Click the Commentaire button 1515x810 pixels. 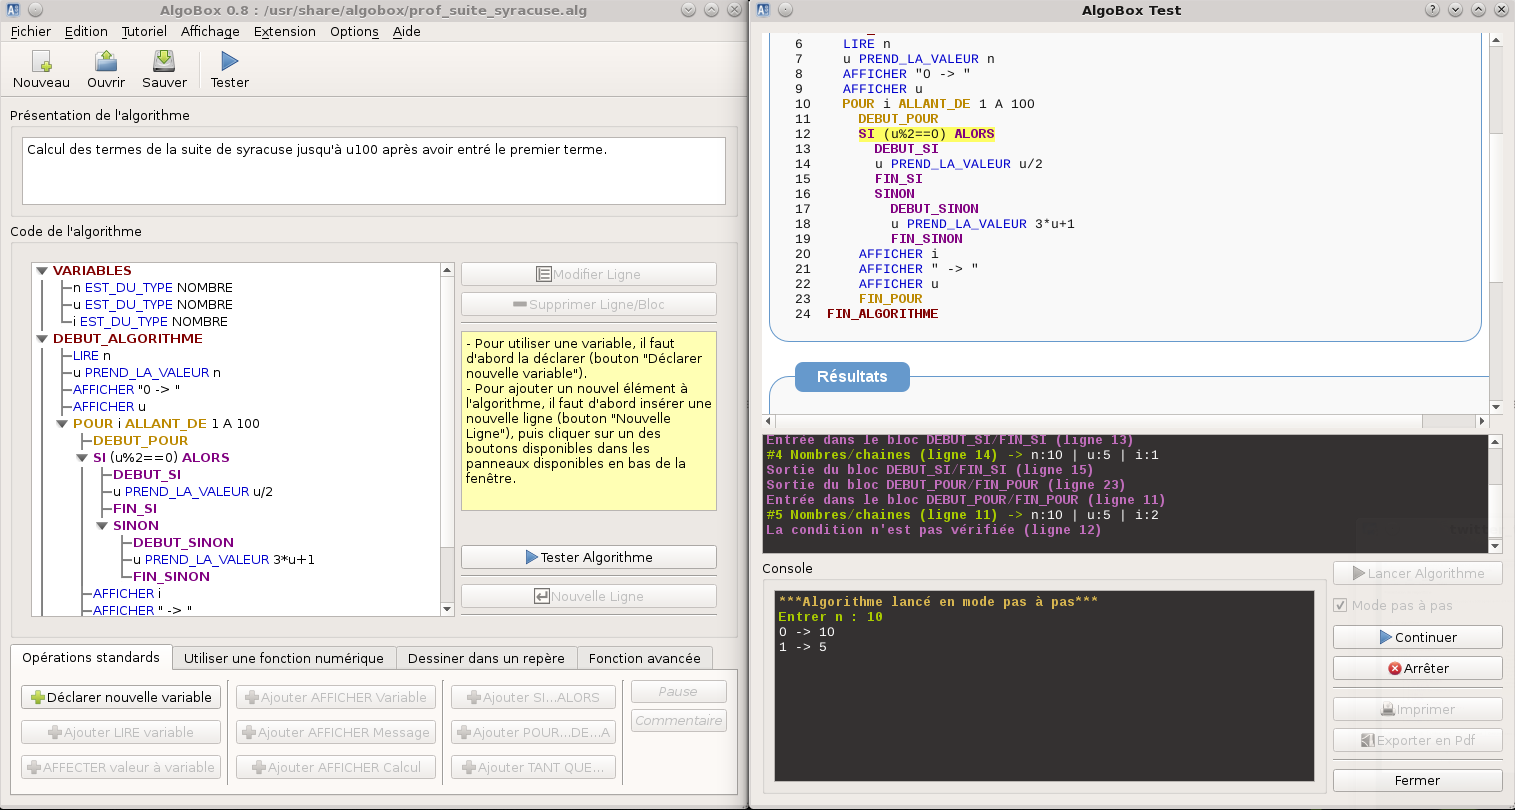click(678, 720)
